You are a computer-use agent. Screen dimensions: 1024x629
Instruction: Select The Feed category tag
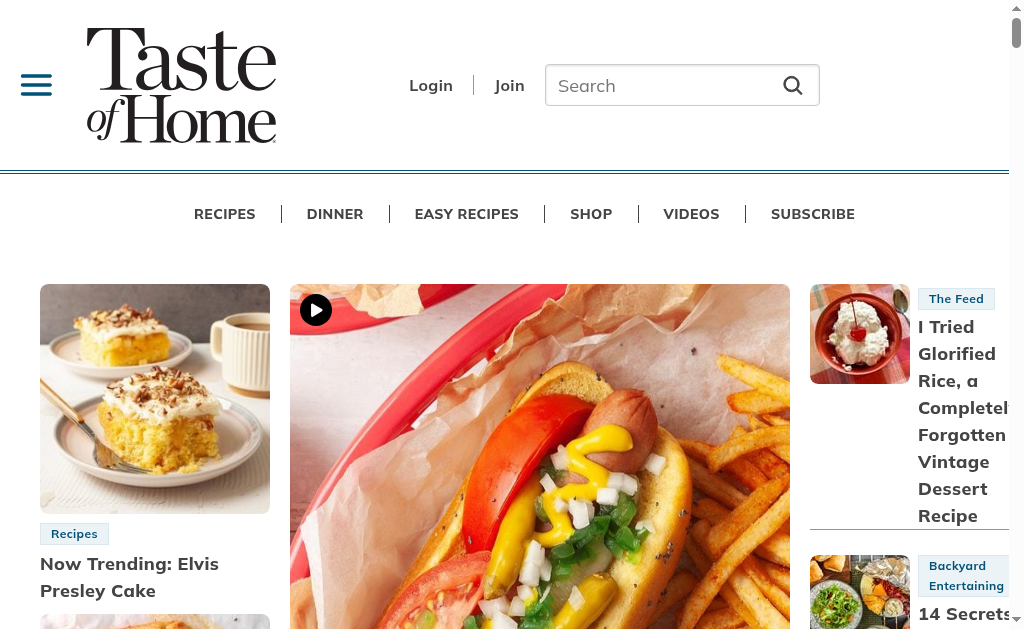click(956, 298)
